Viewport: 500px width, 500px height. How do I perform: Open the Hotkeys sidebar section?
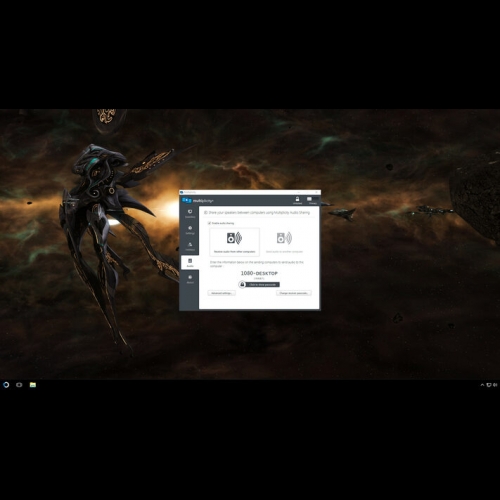[x=190, y=247]
